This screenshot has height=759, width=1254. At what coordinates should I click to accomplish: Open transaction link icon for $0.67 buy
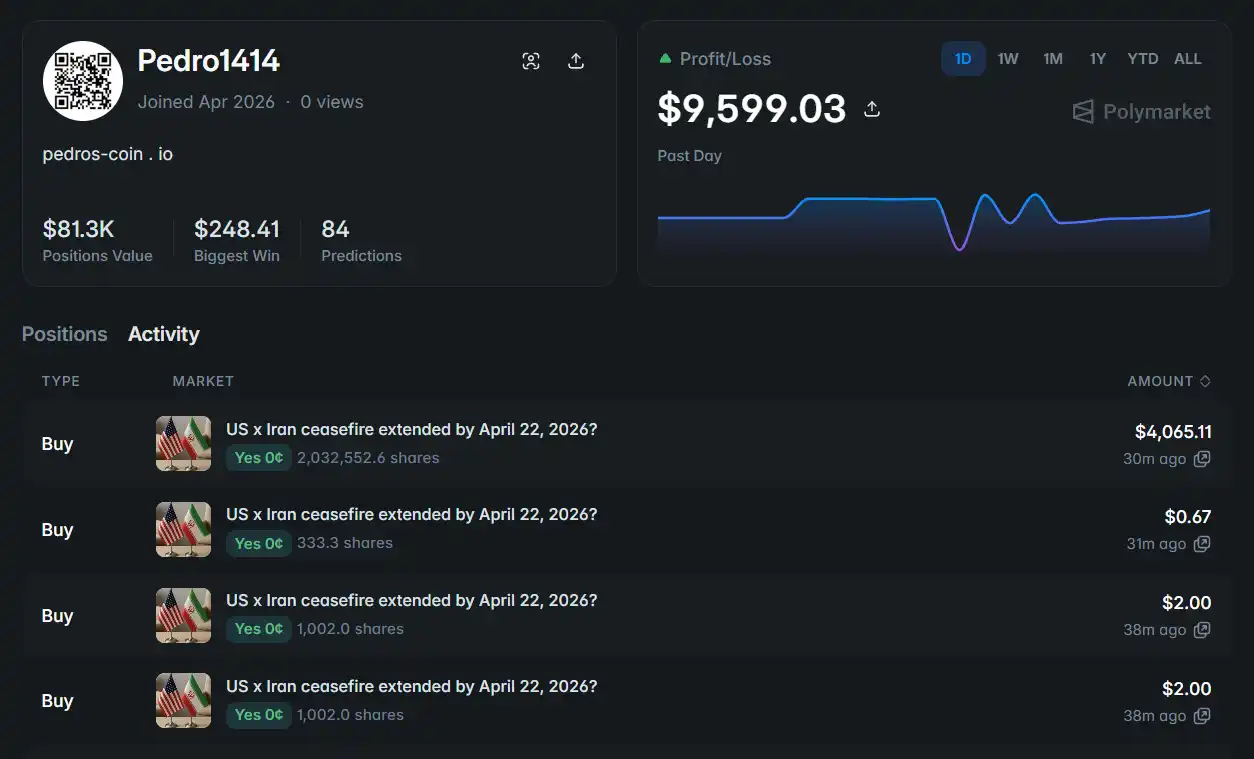[1202, 544]
